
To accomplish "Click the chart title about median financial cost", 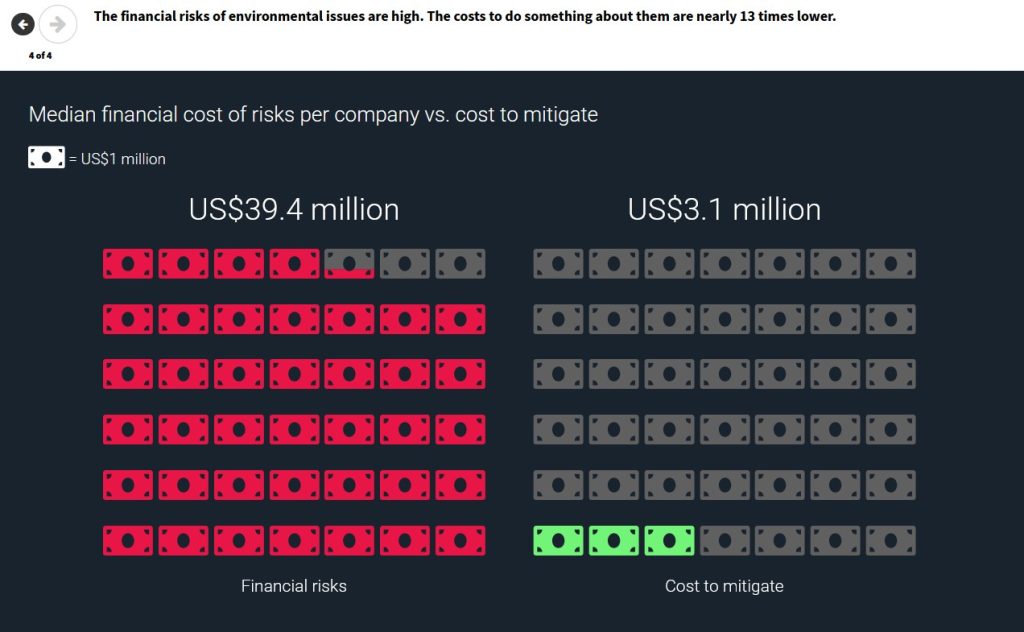I will [313, 114].
